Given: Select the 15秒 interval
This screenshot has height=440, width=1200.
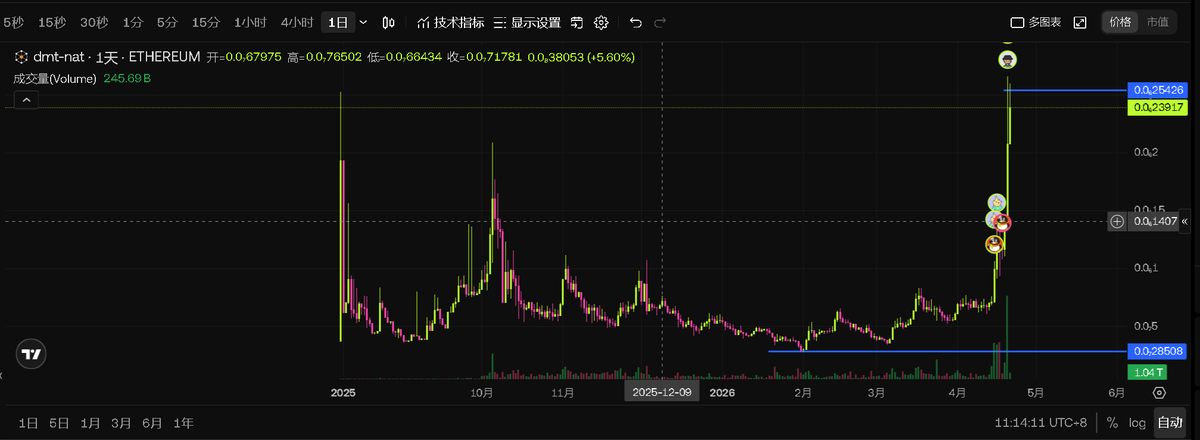Looking at the screenshot, I should (52, 22).
